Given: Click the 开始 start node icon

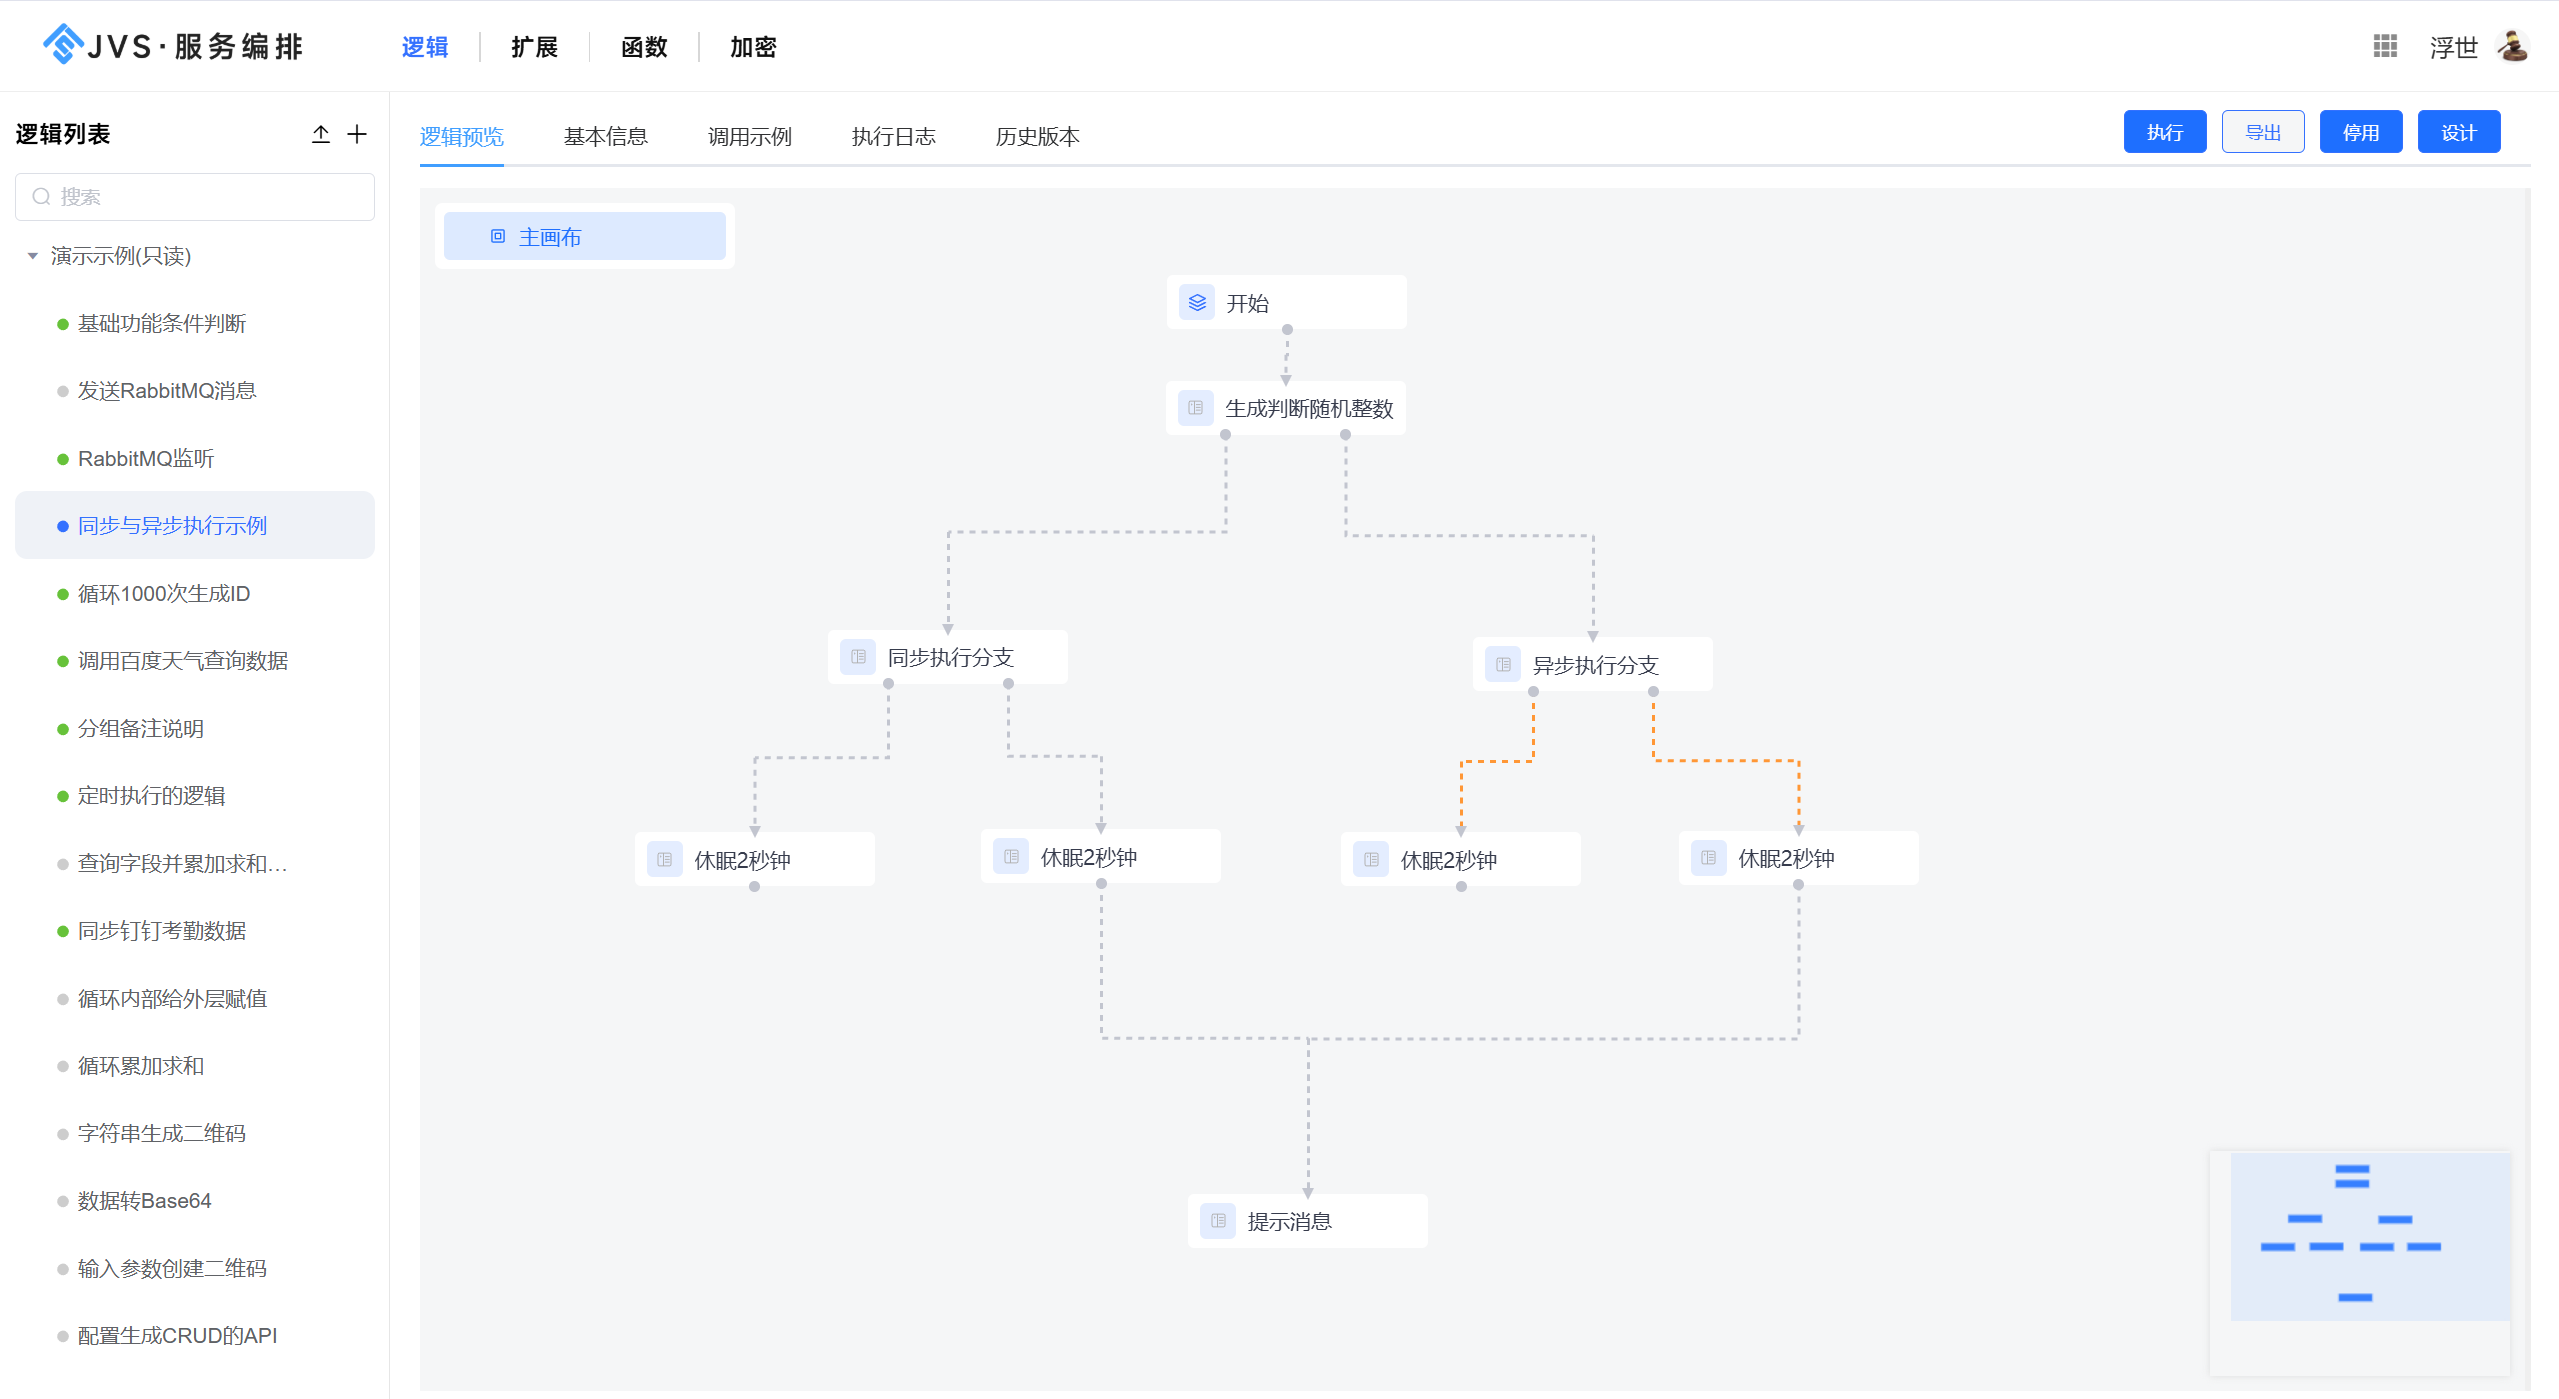Looking at the screenshot, I should pyautogui.click(x=1196, y=302).
